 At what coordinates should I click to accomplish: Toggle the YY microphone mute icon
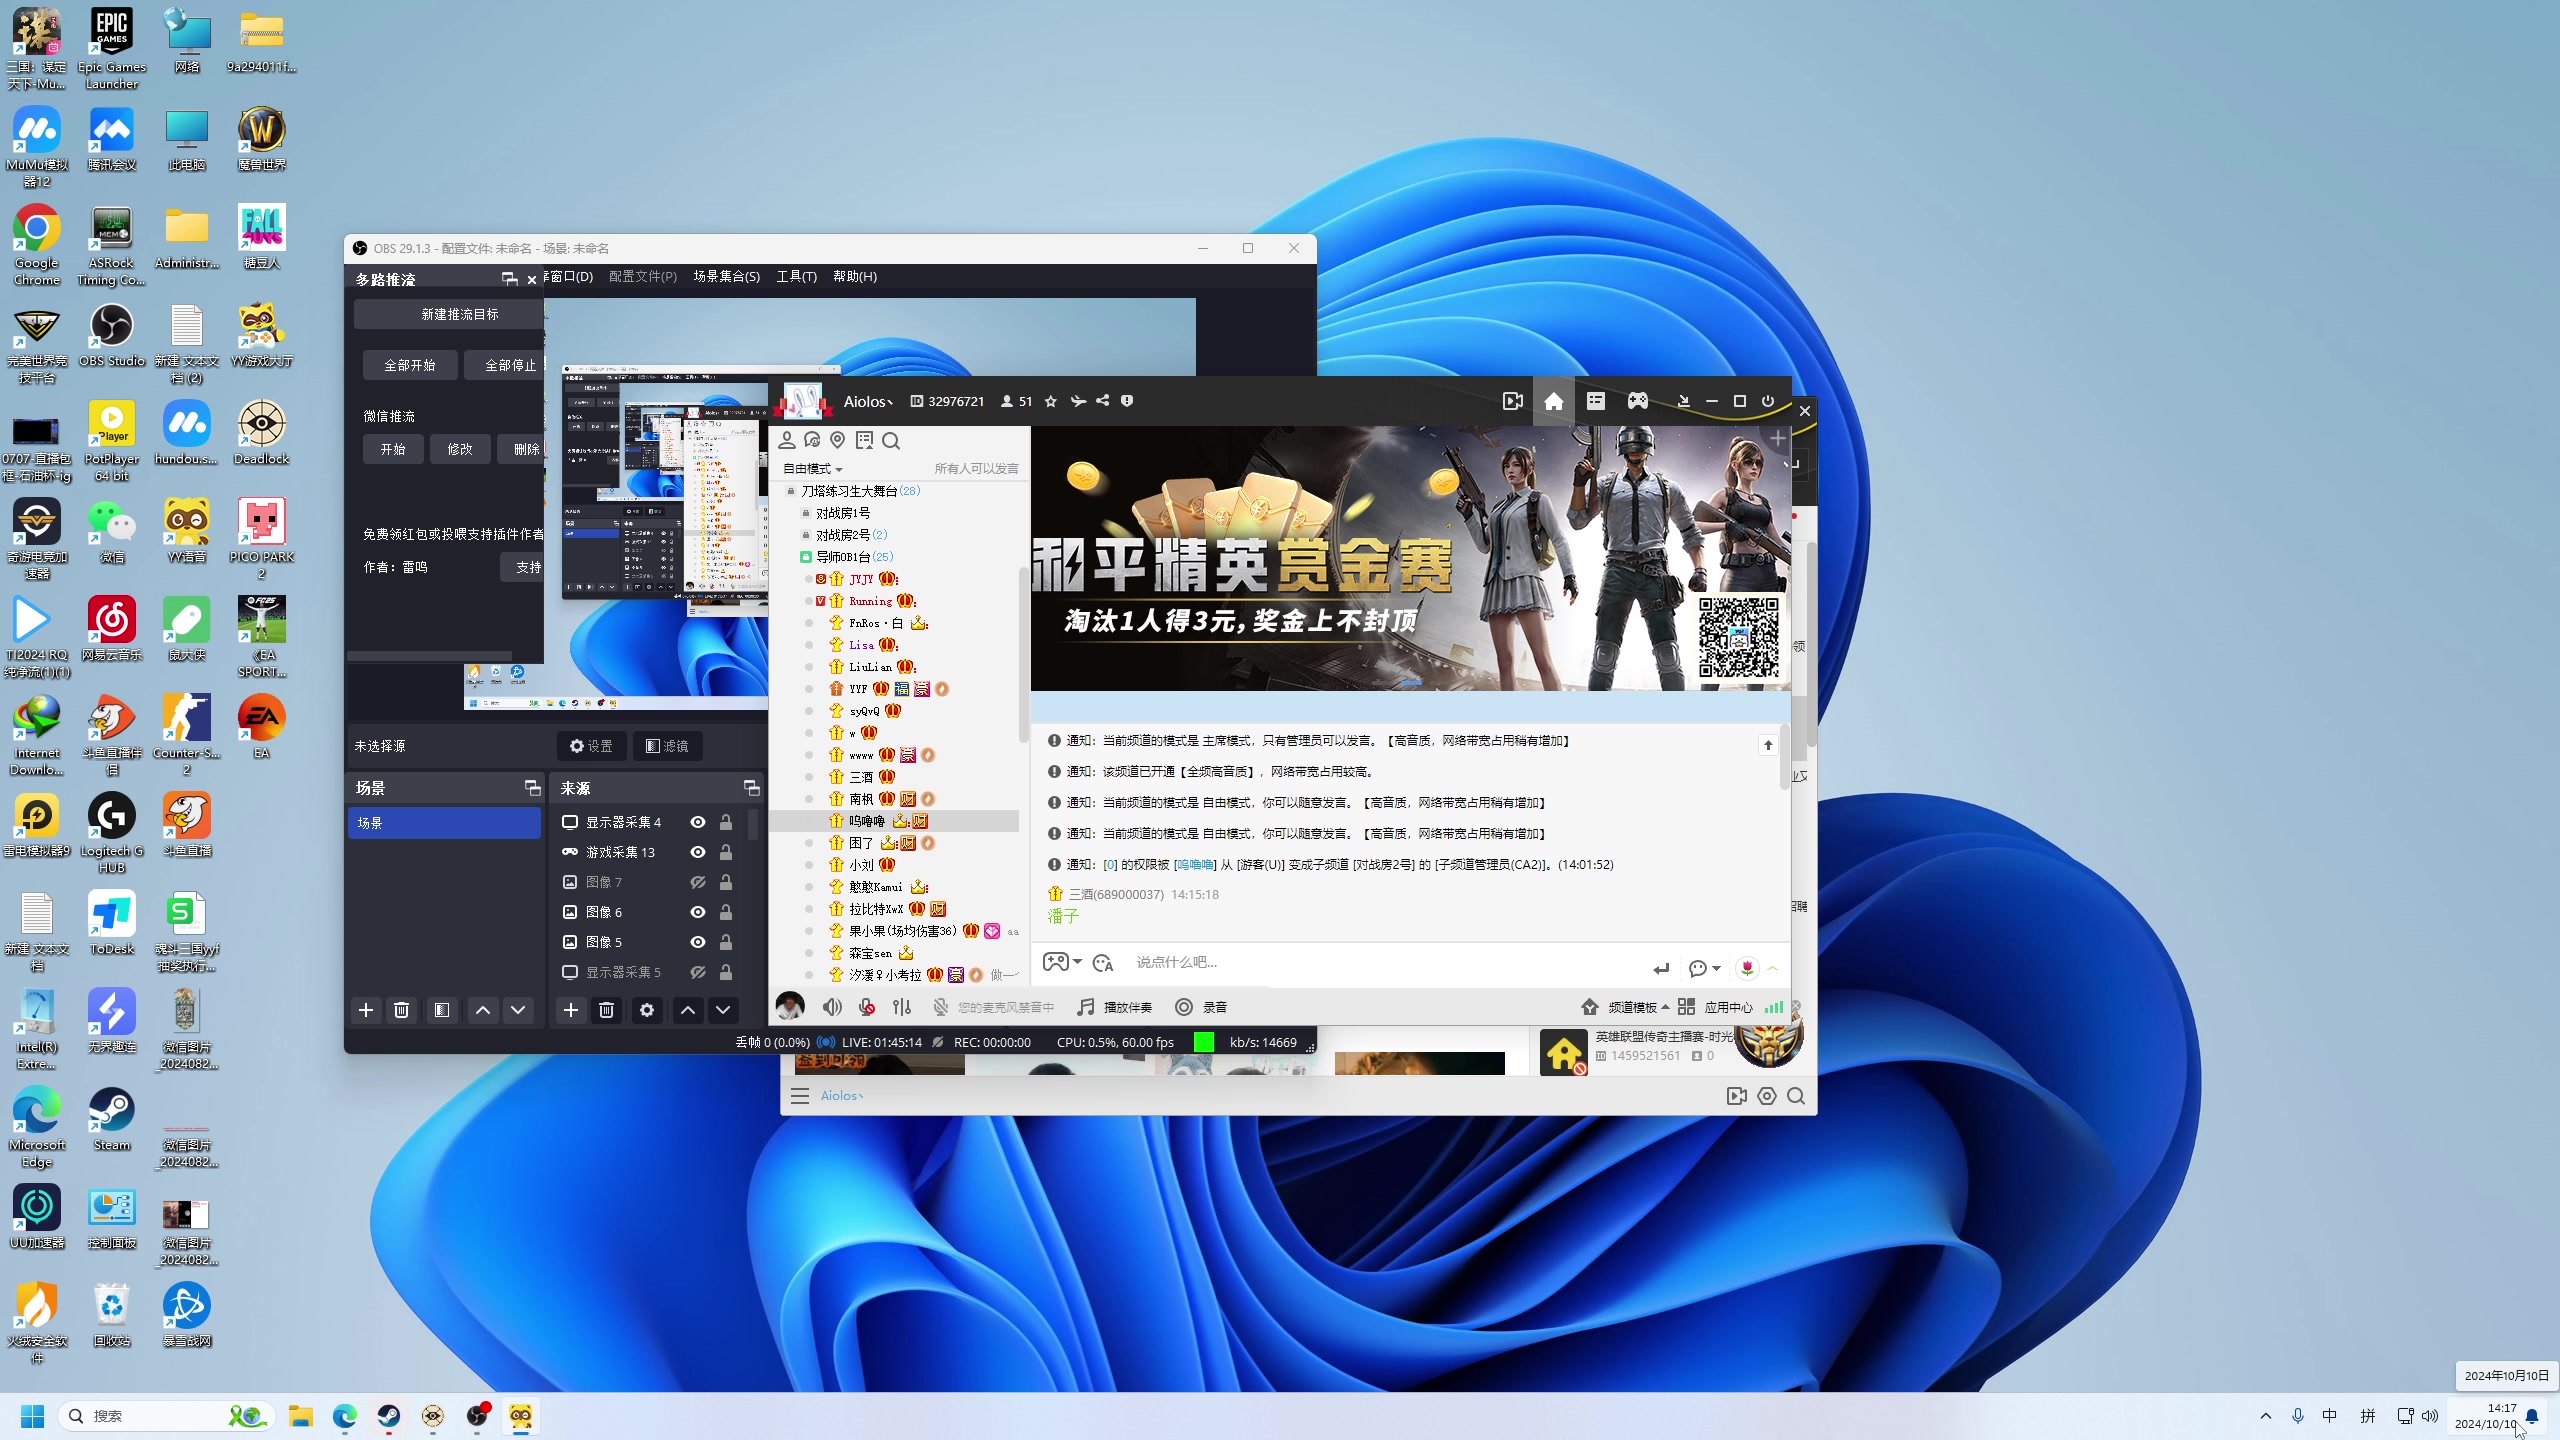tap(867, 1007)
